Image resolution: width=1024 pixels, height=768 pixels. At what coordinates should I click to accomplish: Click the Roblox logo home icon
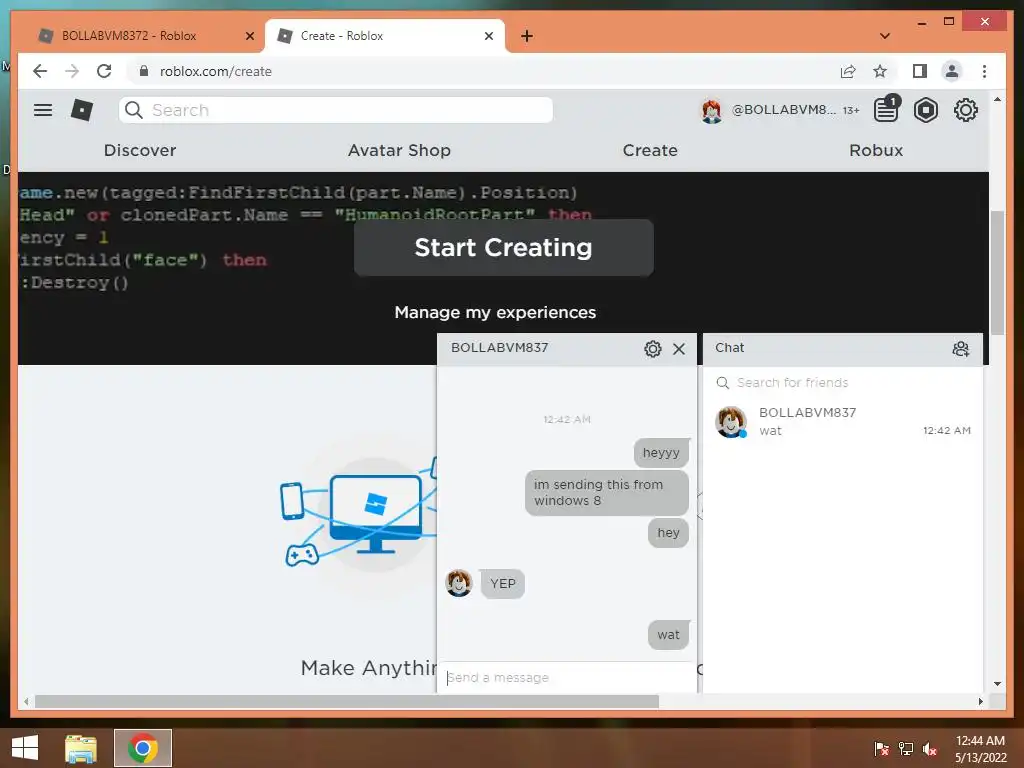[82, 110]
